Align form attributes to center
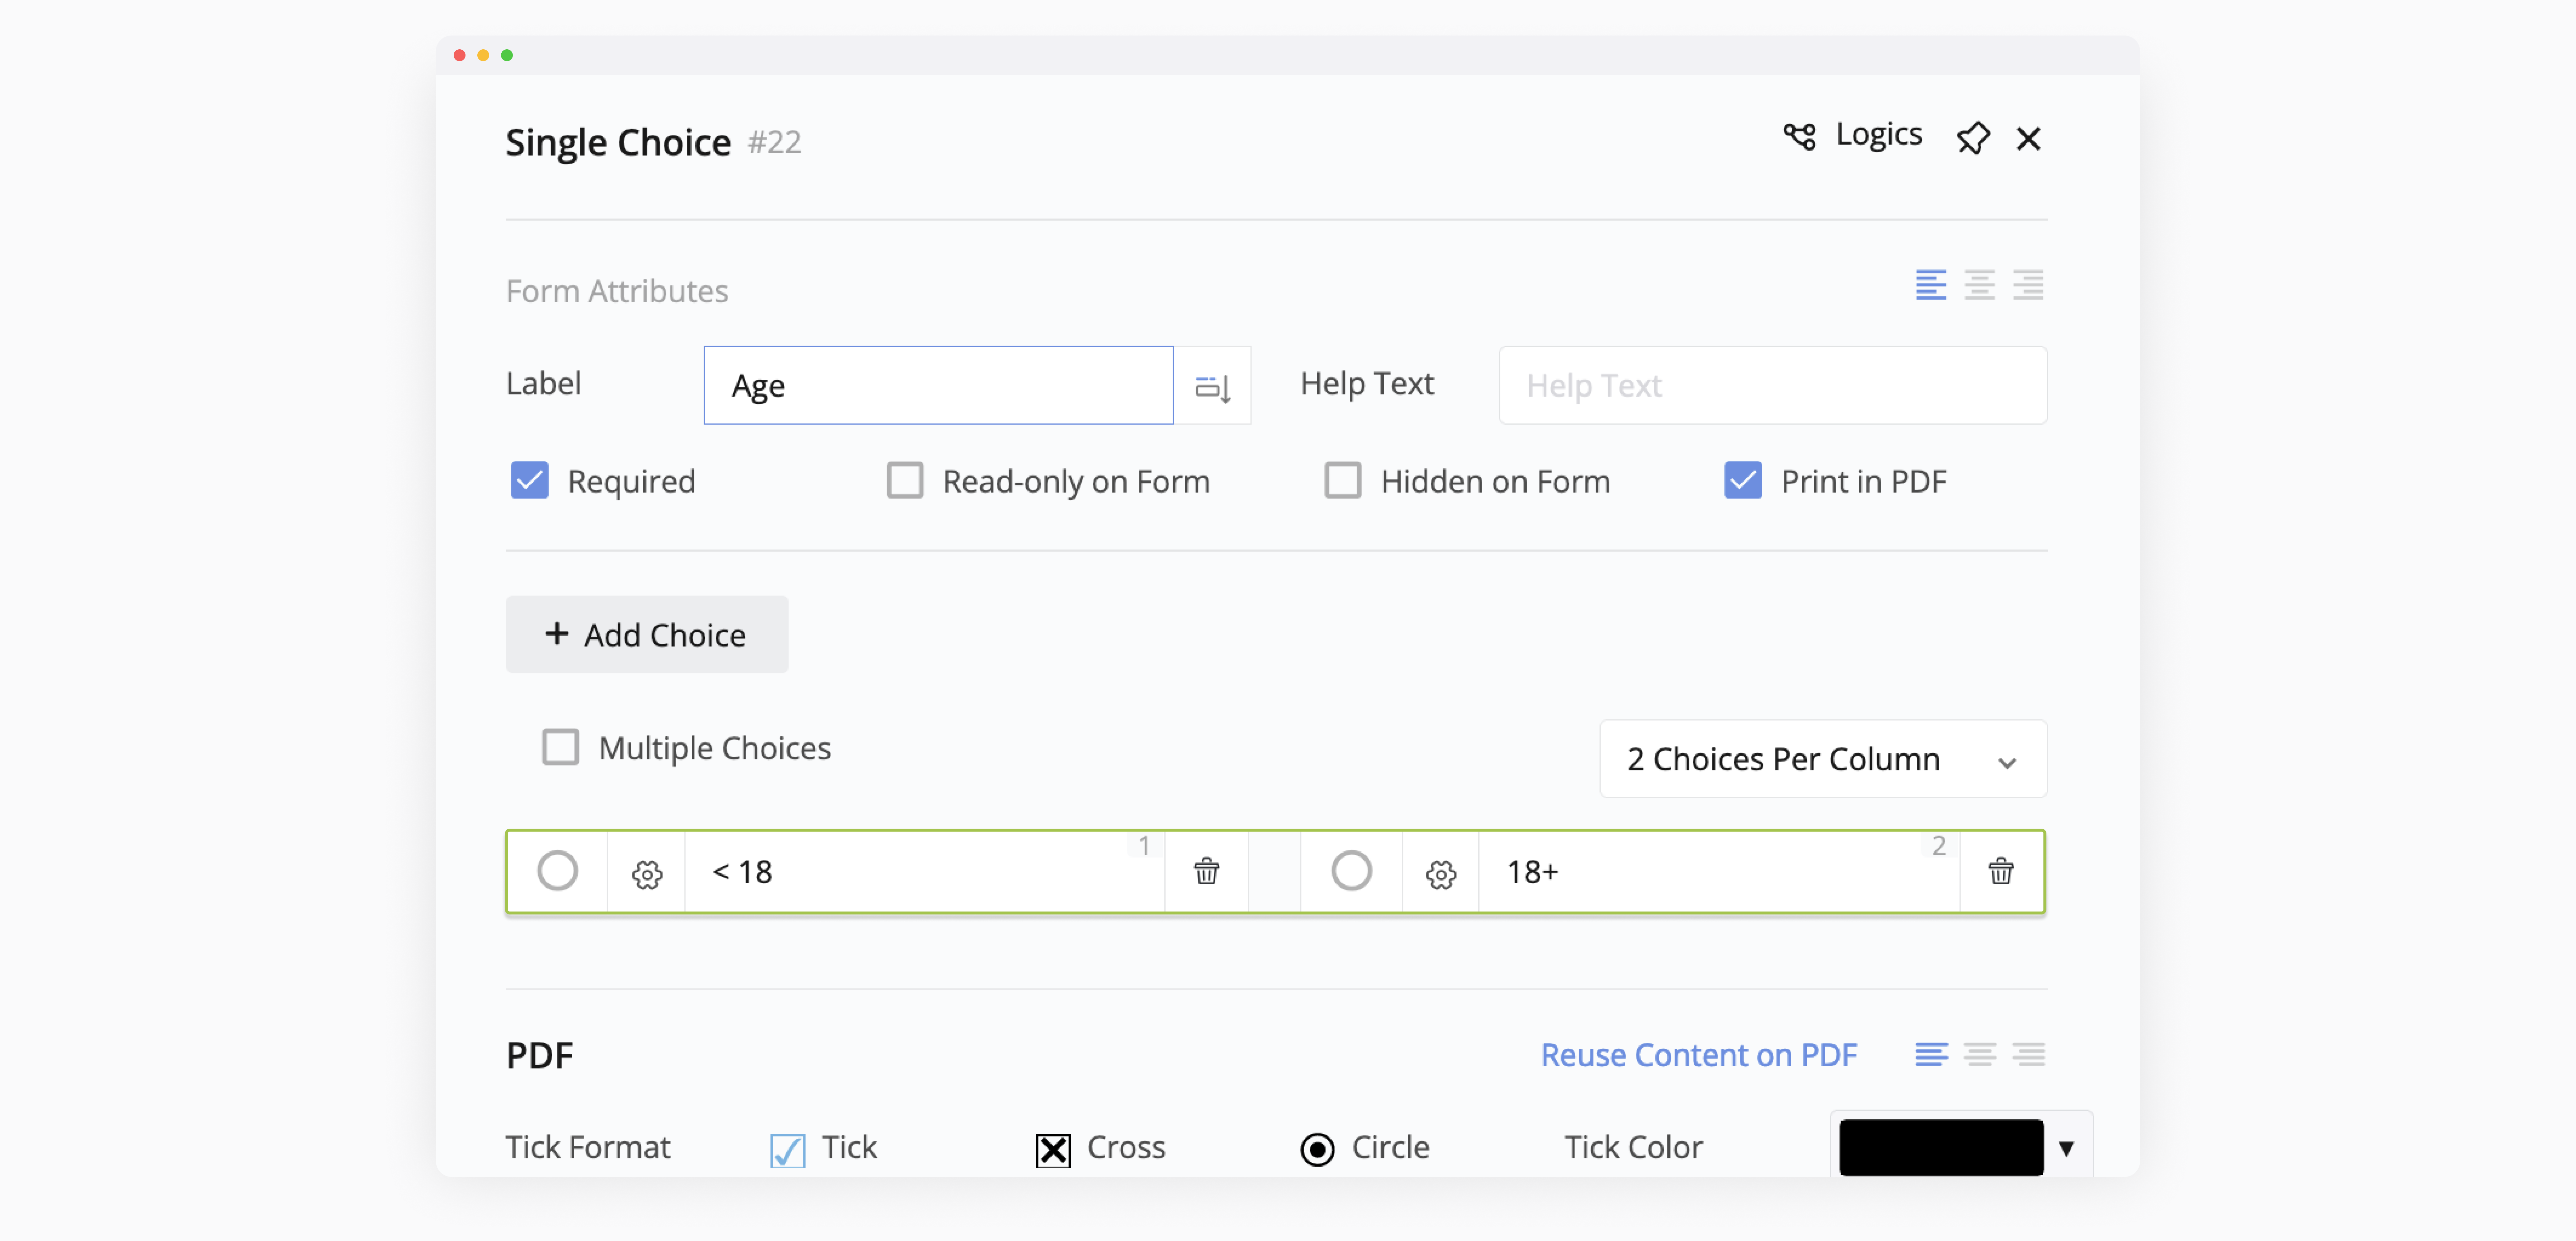Screen dimensions: 2576x1241 (1979, 285)
